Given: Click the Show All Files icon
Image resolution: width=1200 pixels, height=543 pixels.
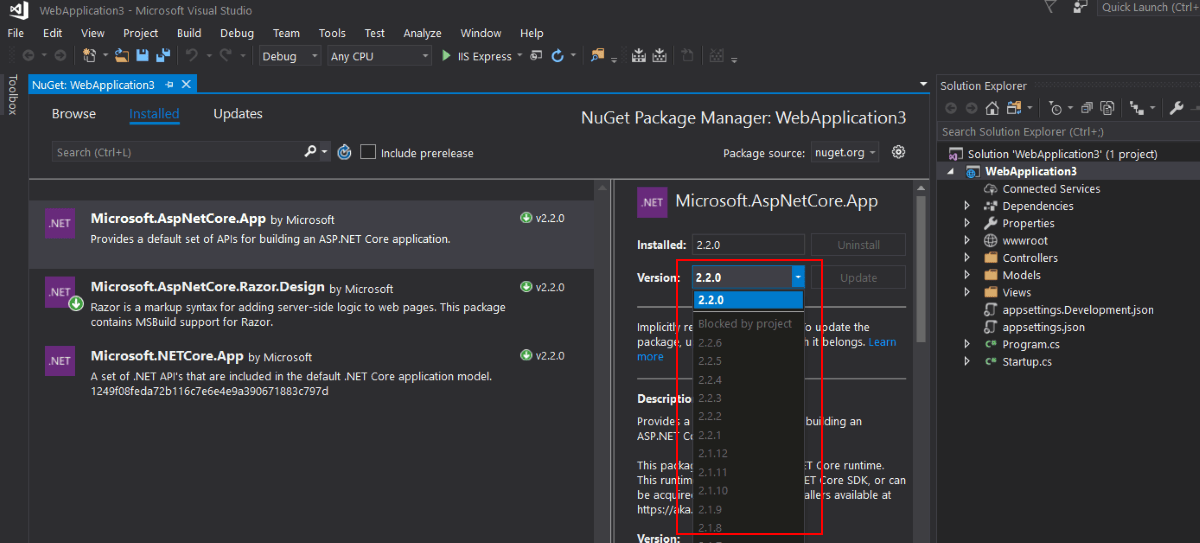Looking at the screenshot, I should click(1107, 108).
